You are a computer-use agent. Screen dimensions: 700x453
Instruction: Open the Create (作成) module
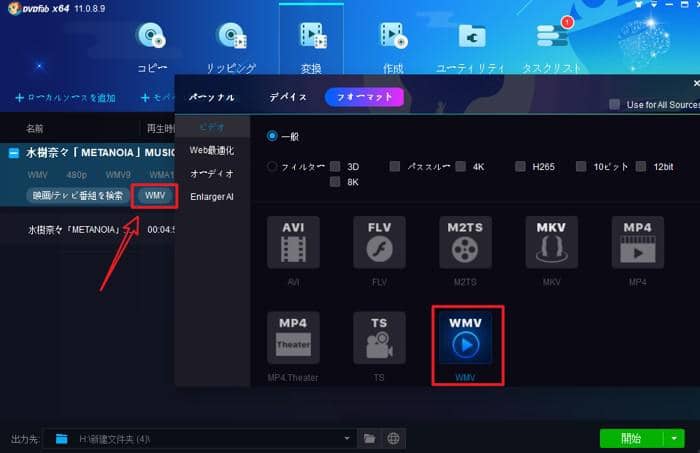coord(393,47)
